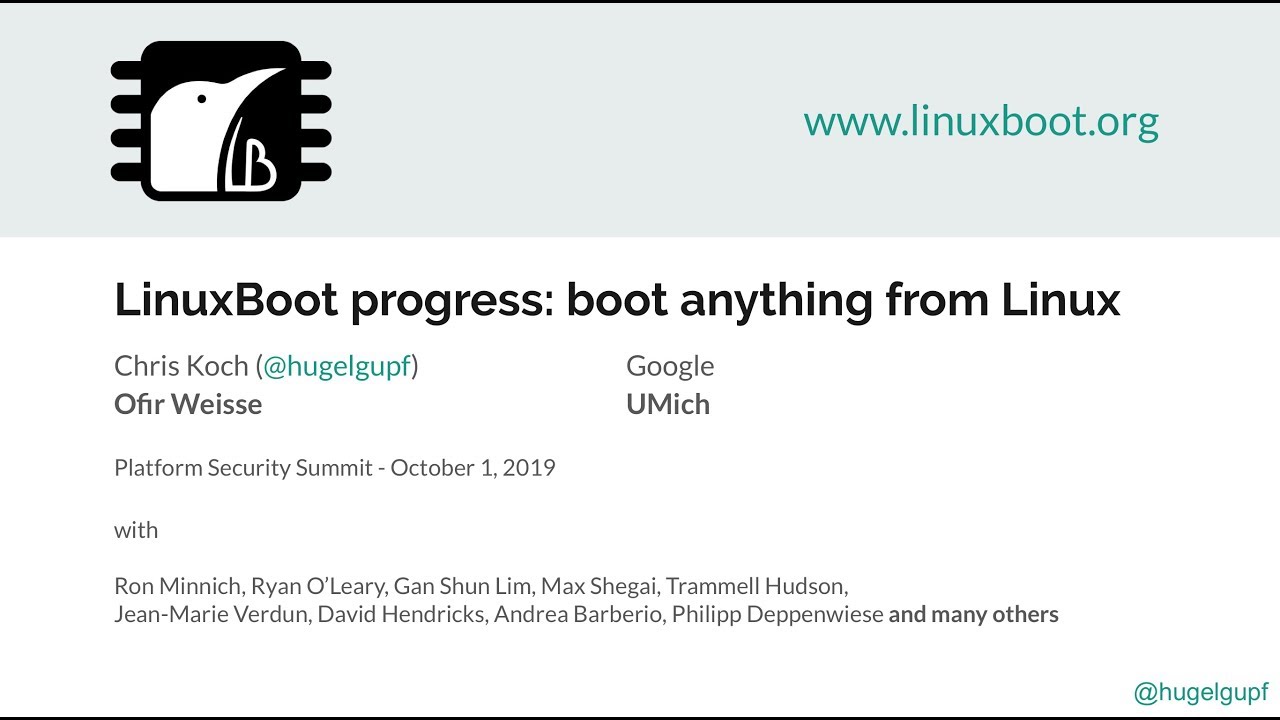Open the www.linuxboot.org link
The image size is (1280, 720).
coord(981,121)
